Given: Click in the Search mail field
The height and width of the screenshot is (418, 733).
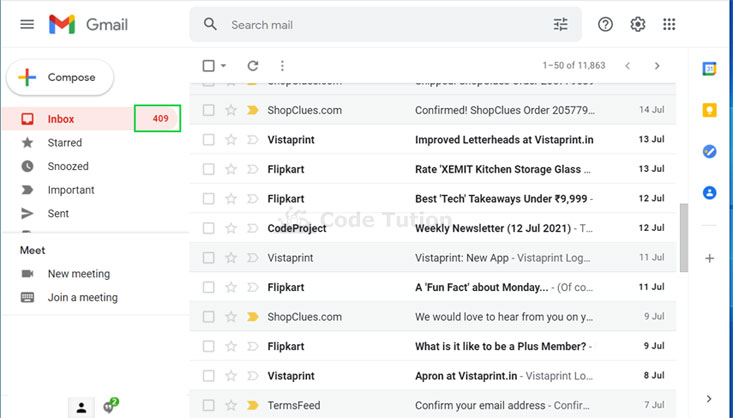Looking at the screenshot, I should pos(386,24).
